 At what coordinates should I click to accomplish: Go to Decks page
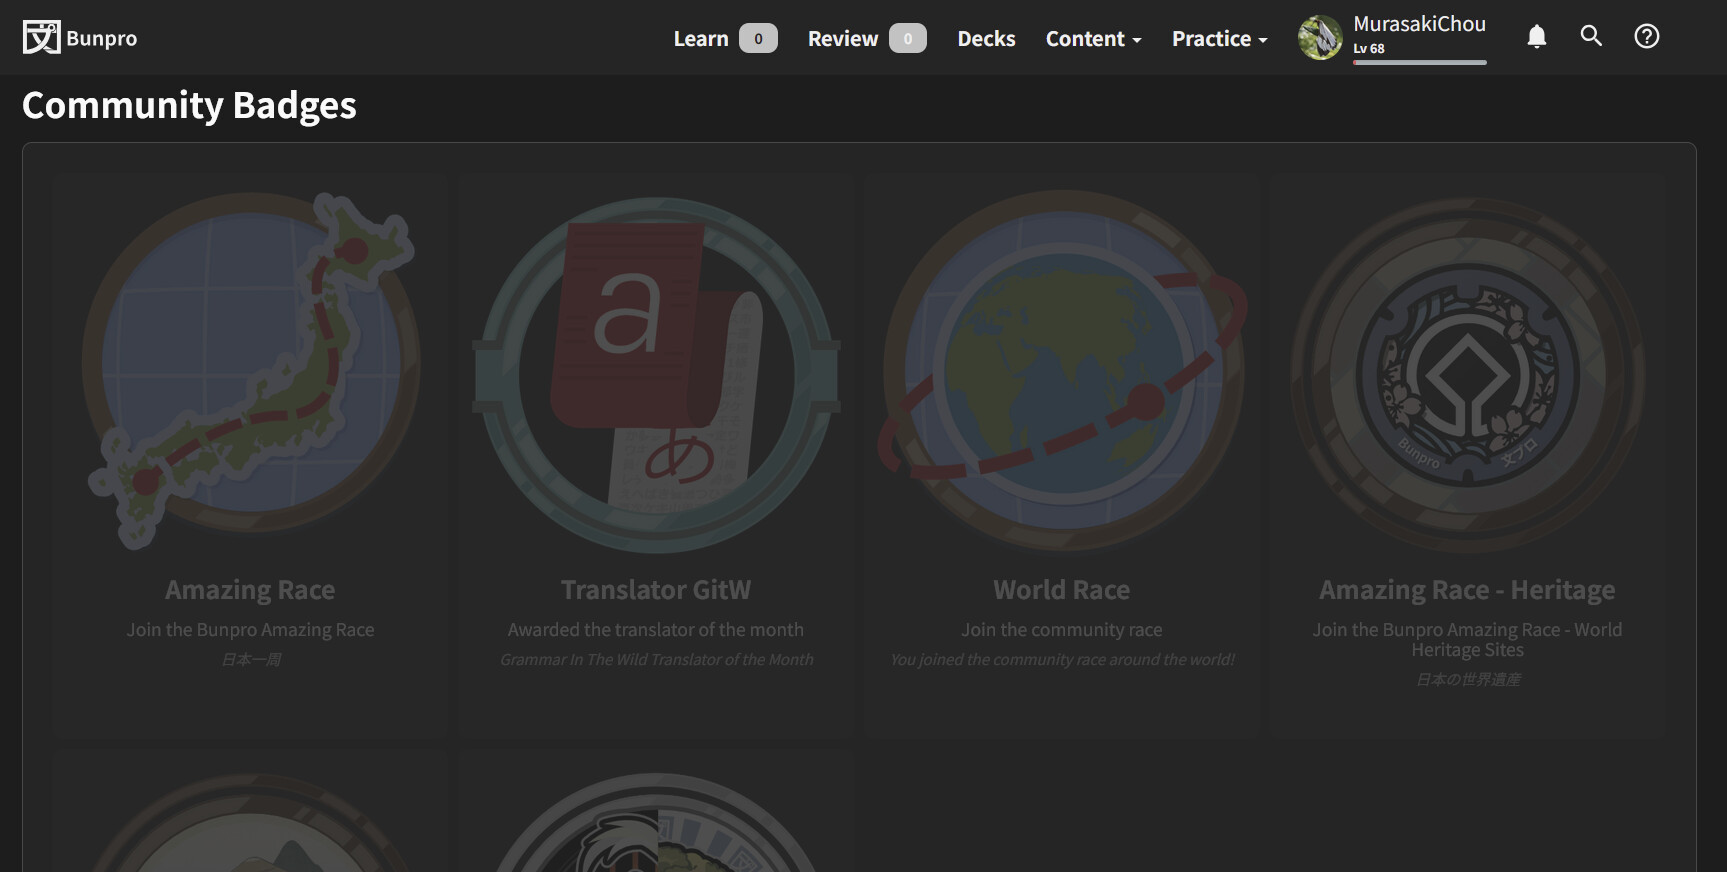(986, 38)
